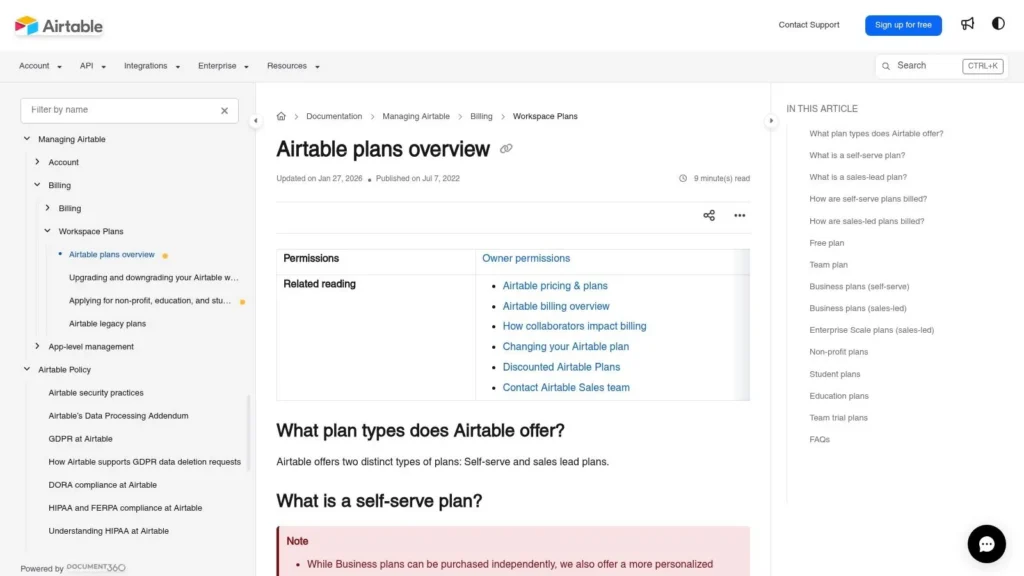Click the home icon in the breadcrumb
The width and height of the screenshot is (1024, 576).
(x=281, y=116)
